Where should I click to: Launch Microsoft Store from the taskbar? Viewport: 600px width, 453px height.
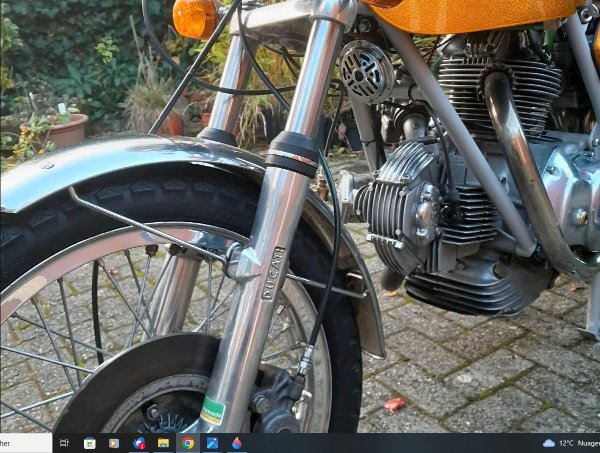tap(89, 443)
